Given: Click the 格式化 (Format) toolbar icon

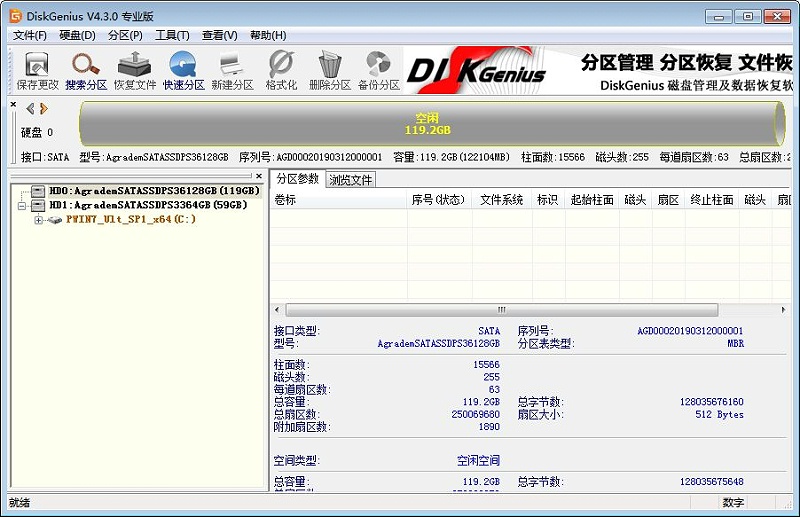Looking at the screenshot, I should pyautogui.click(x=281, y=70).
